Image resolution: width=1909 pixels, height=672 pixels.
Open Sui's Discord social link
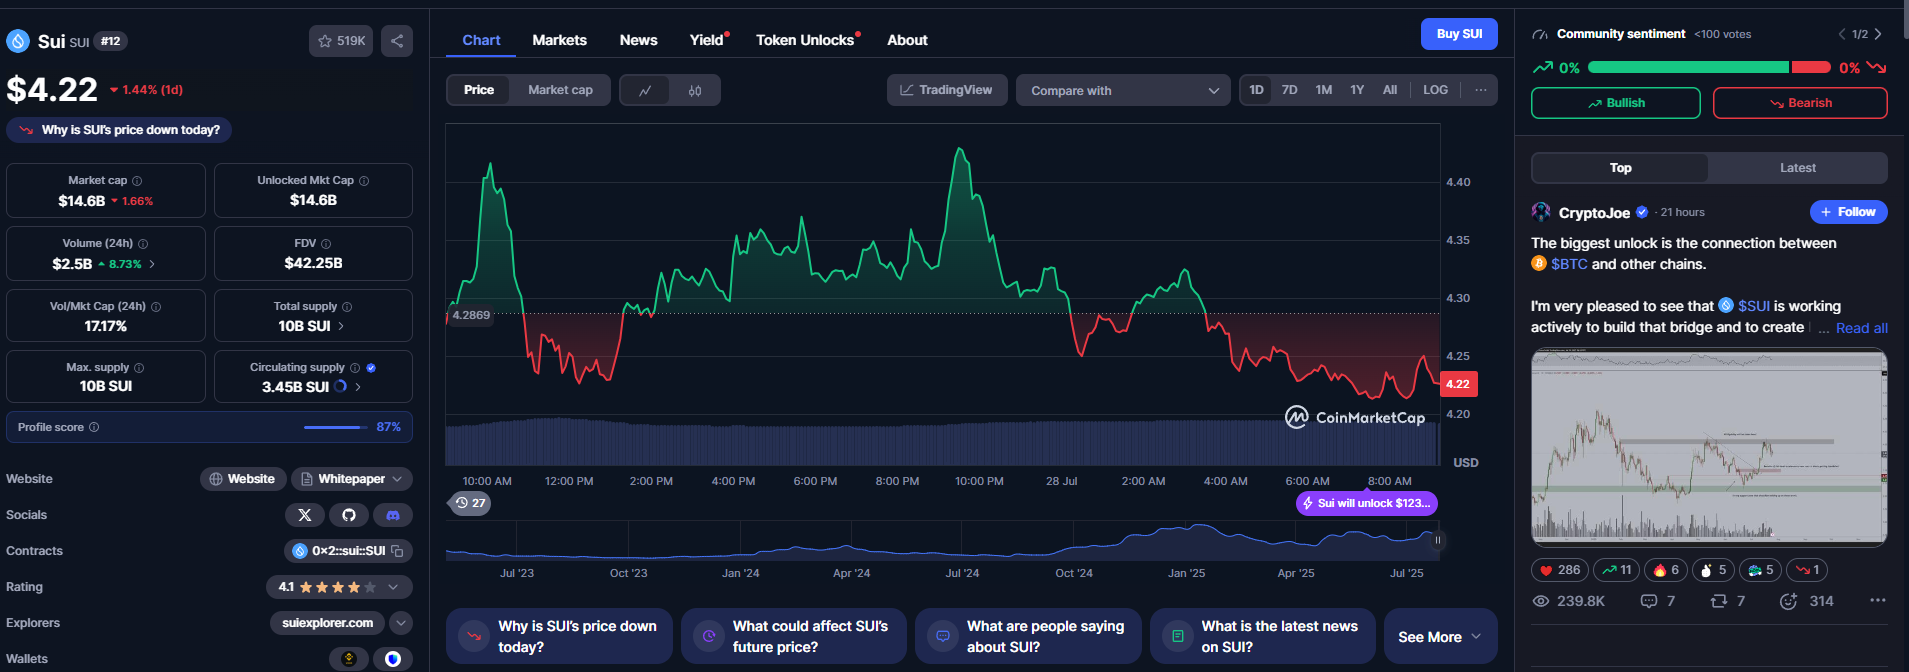point(393,515)
